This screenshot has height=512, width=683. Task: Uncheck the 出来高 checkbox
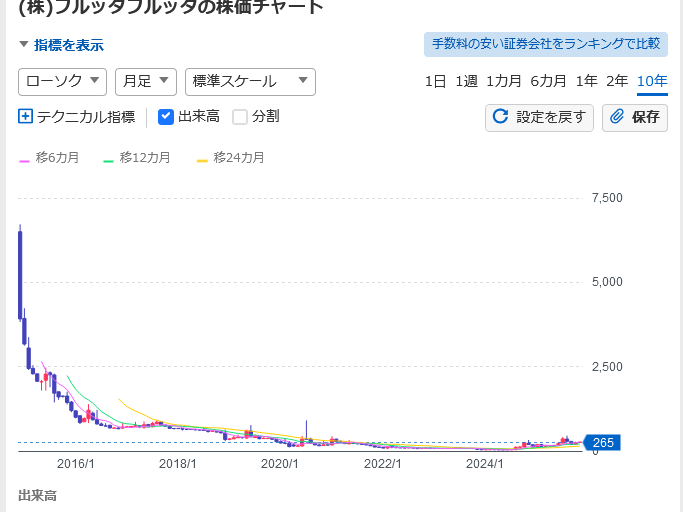tap(167, 117)
